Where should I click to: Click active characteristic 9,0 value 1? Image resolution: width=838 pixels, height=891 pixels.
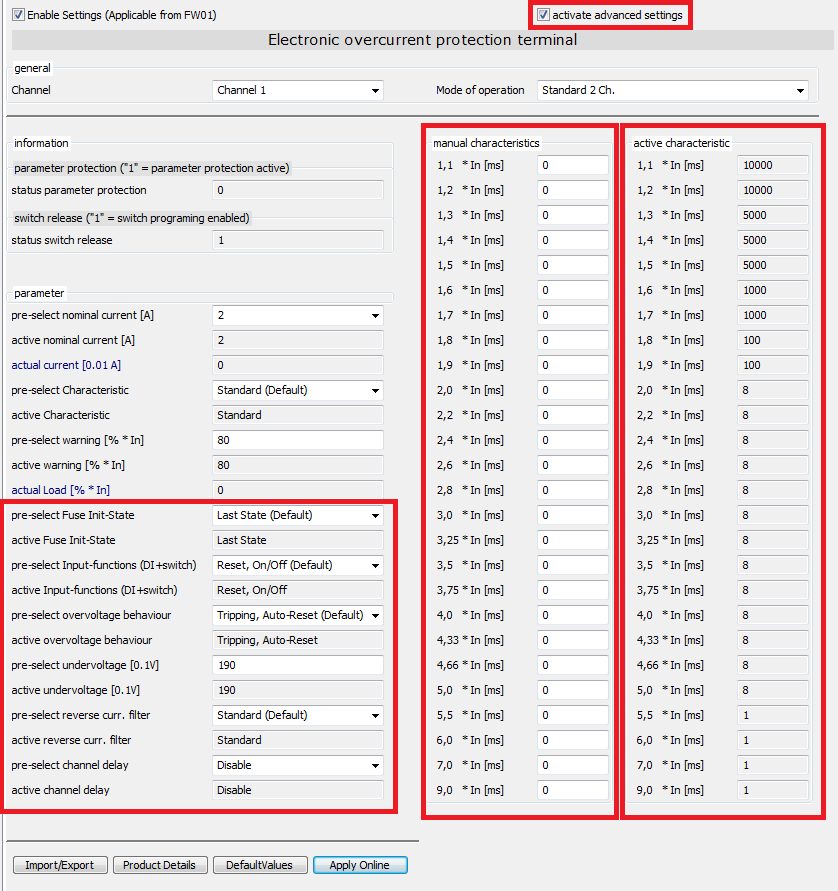tap(773, 790)
